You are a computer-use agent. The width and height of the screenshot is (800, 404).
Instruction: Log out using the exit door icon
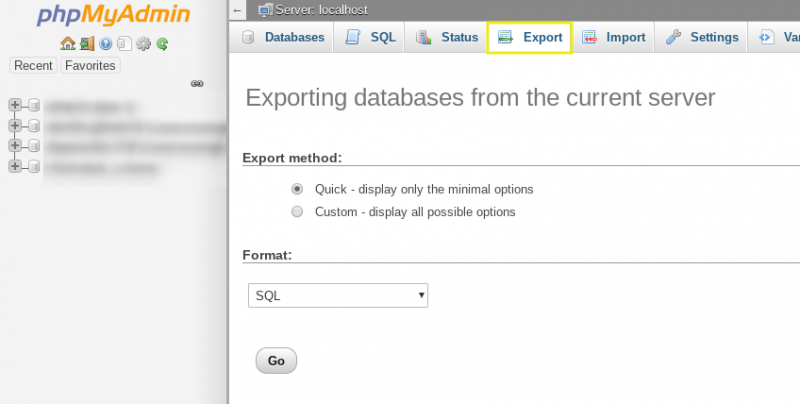click(87, 44)
